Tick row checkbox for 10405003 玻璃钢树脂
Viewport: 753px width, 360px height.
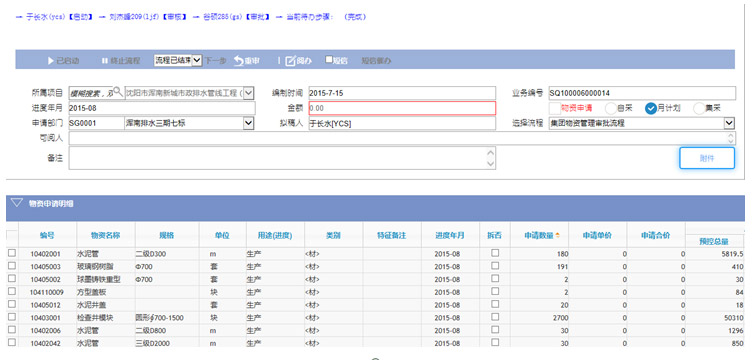pos(12,265)
